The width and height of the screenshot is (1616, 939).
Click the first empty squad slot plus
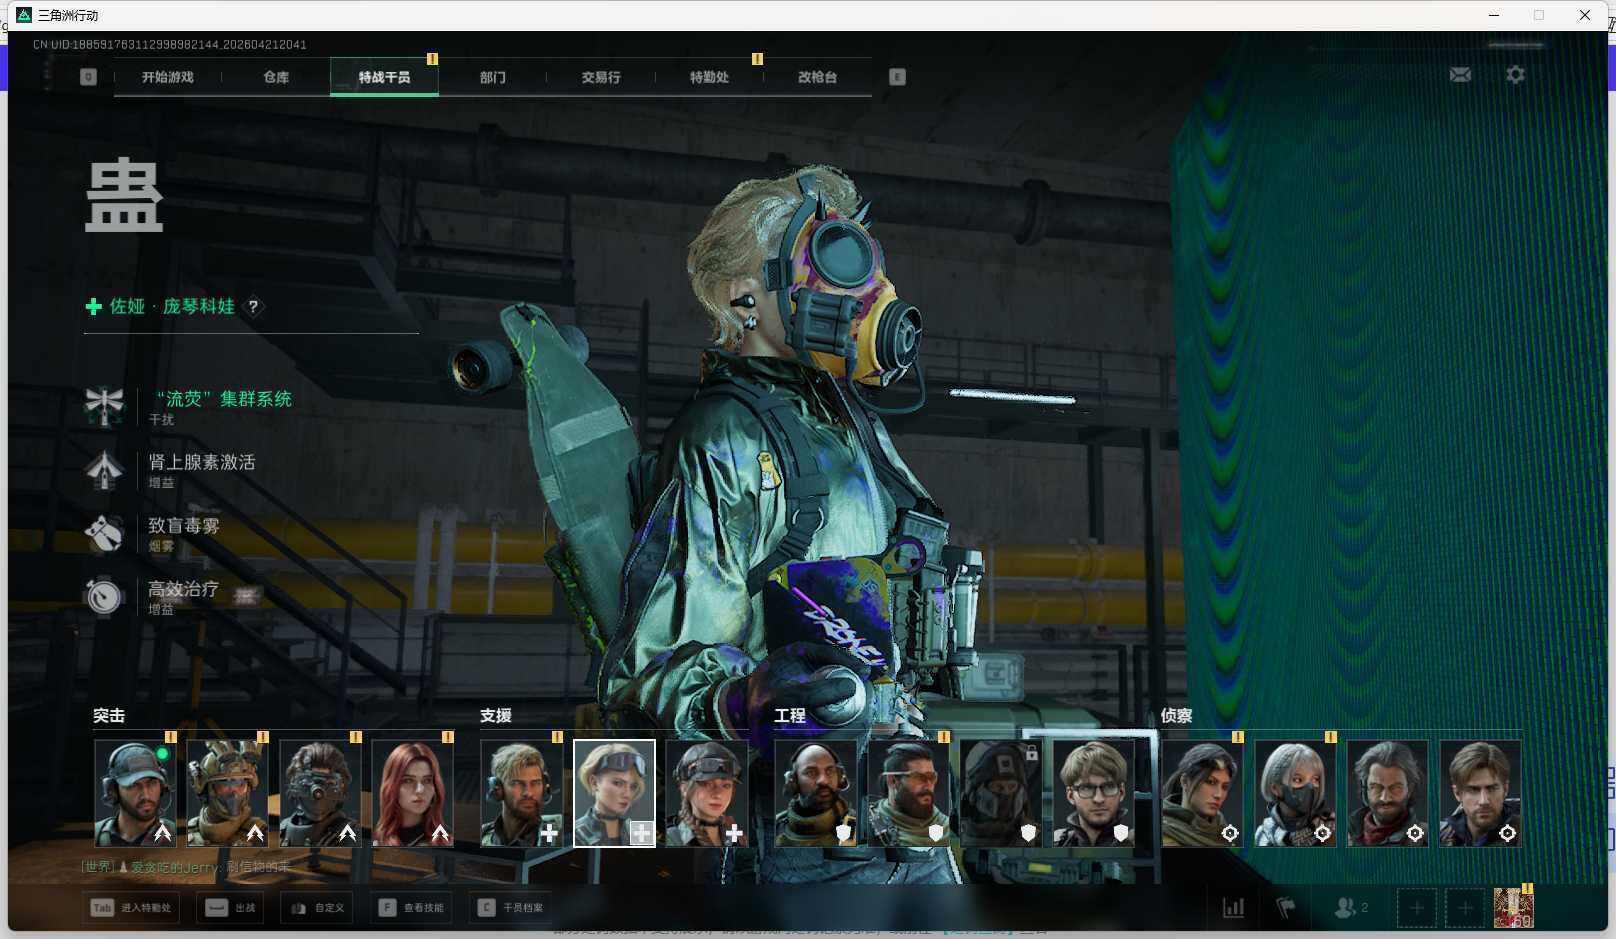(x=1417, y=908)
